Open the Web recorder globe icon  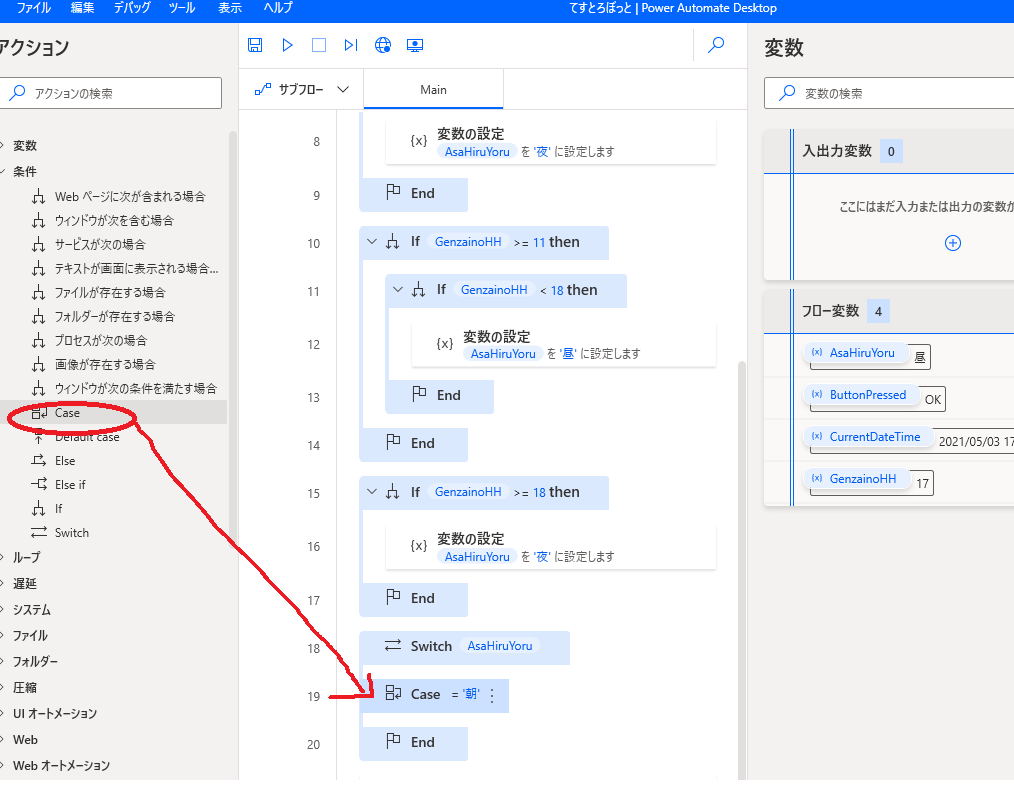(382, 45)
